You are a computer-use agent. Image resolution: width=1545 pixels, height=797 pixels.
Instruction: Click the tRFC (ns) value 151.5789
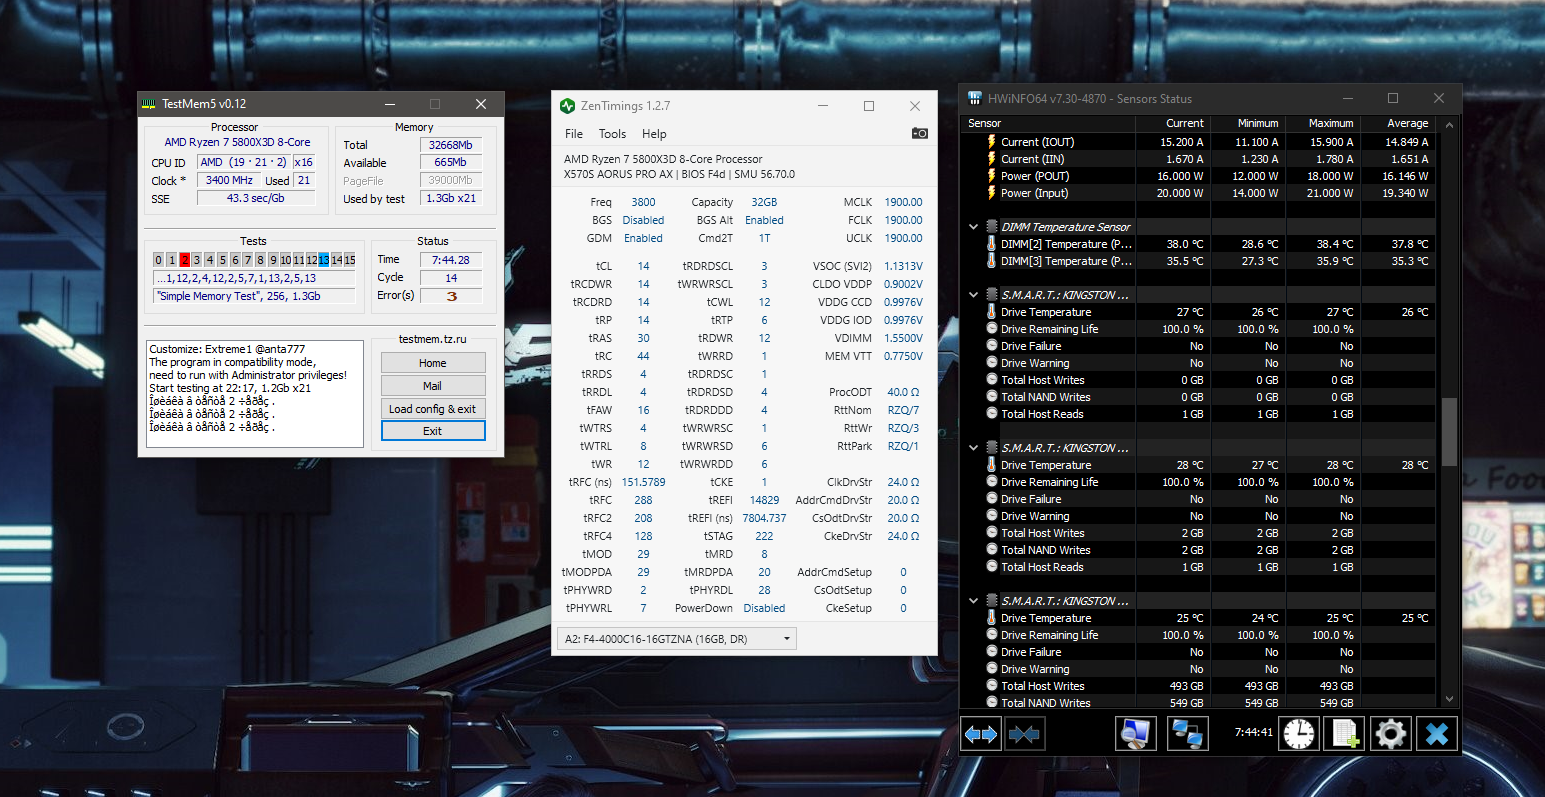pos(643,482)
